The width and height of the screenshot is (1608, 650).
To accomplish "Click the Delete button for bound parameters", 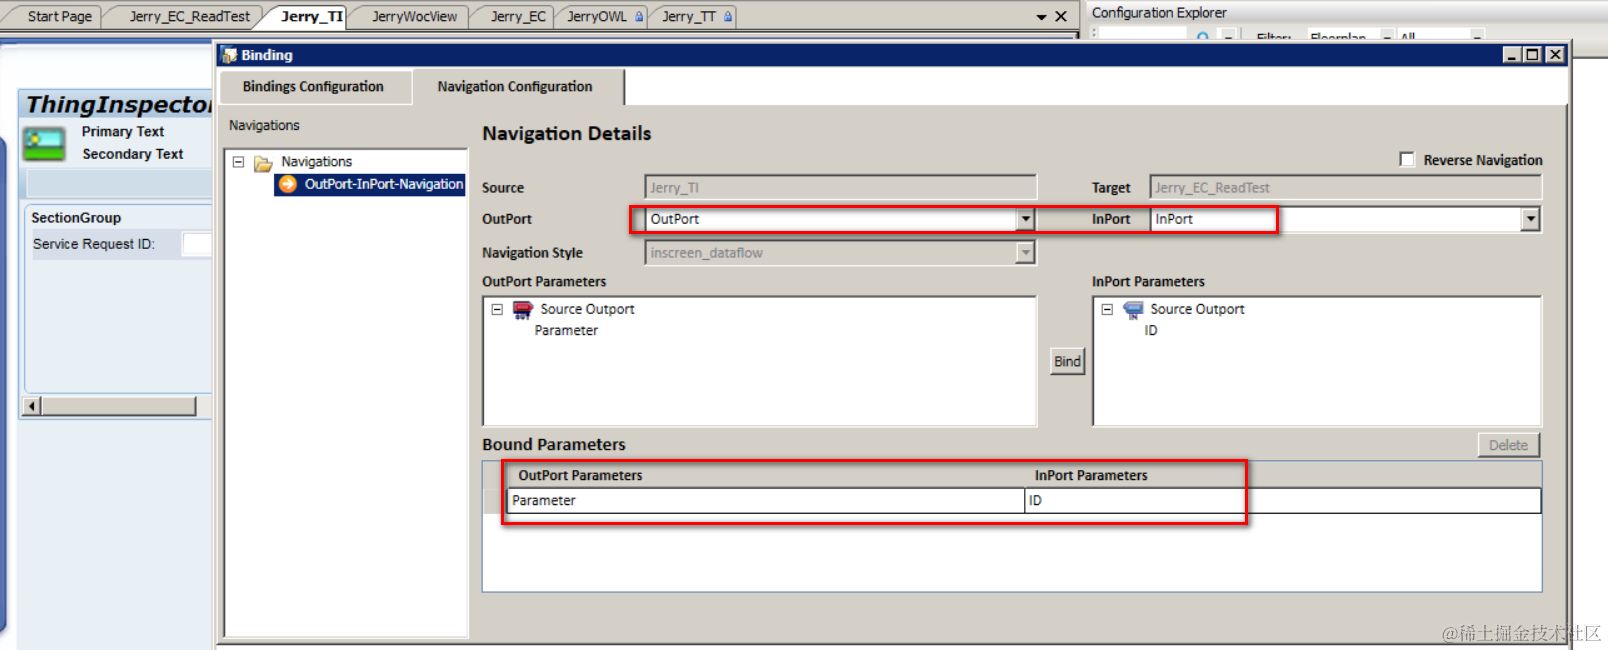I will [x=1508, y=445].
